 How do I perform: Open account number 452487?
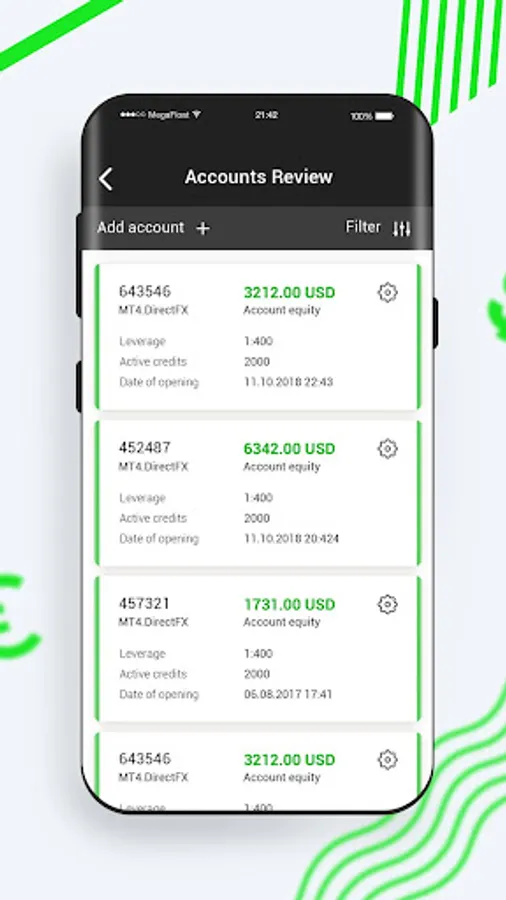click(x=145, y=447)
